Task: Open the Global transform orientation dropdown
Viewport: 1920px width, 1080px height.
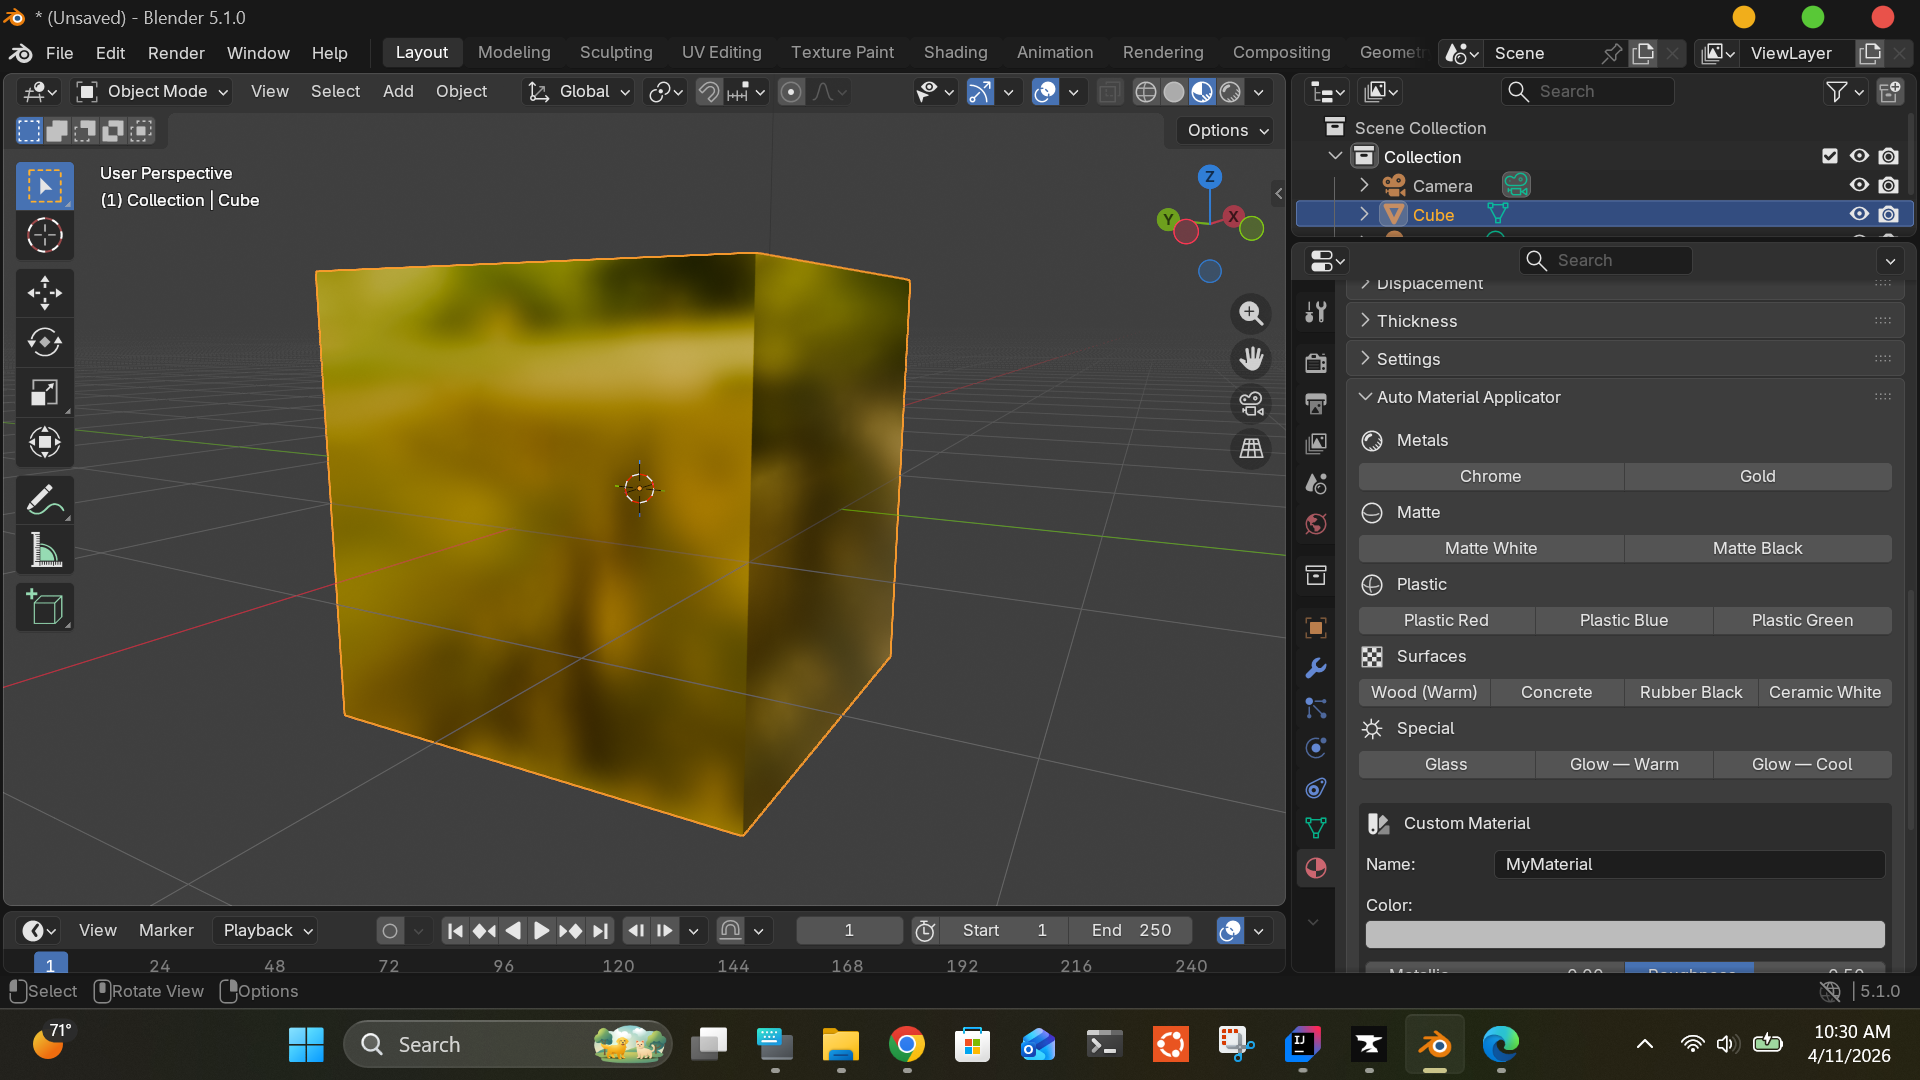Action: (x=581, y=92)
